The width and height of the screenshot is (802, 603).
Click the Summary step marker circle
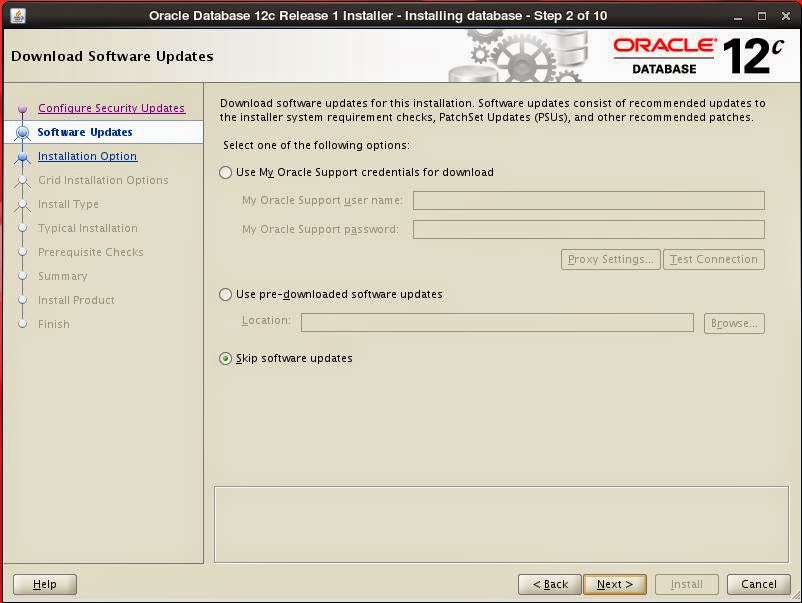[23, 276]
